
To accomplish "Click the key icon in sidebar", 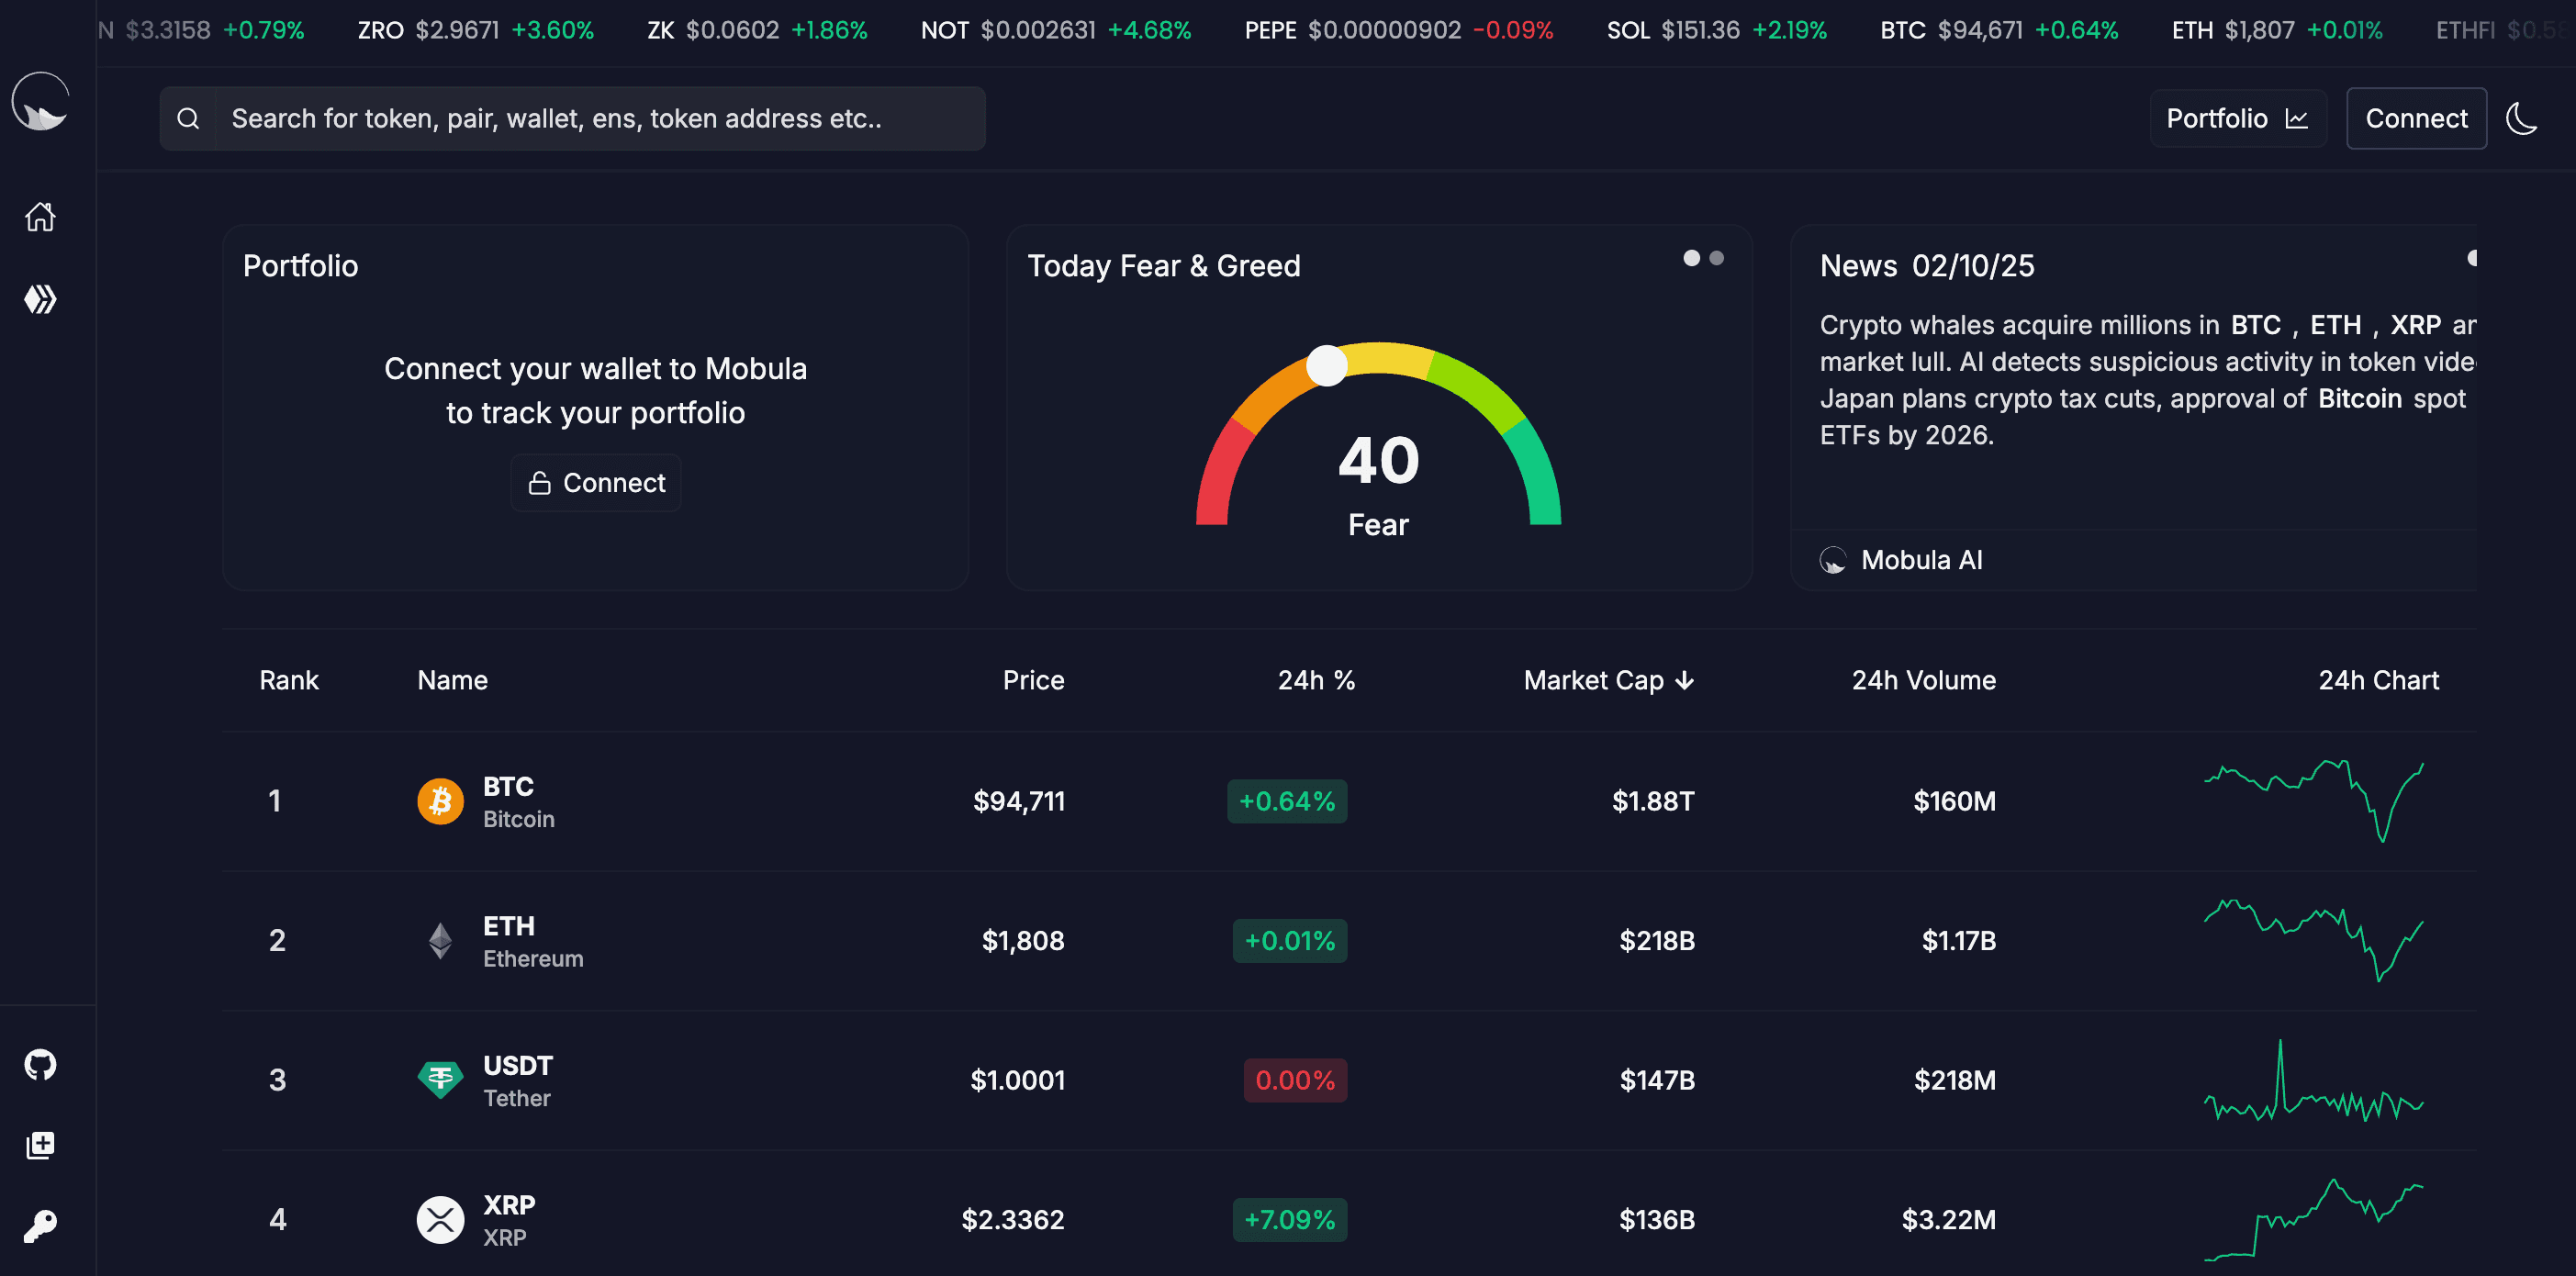I will (40, 1225).
